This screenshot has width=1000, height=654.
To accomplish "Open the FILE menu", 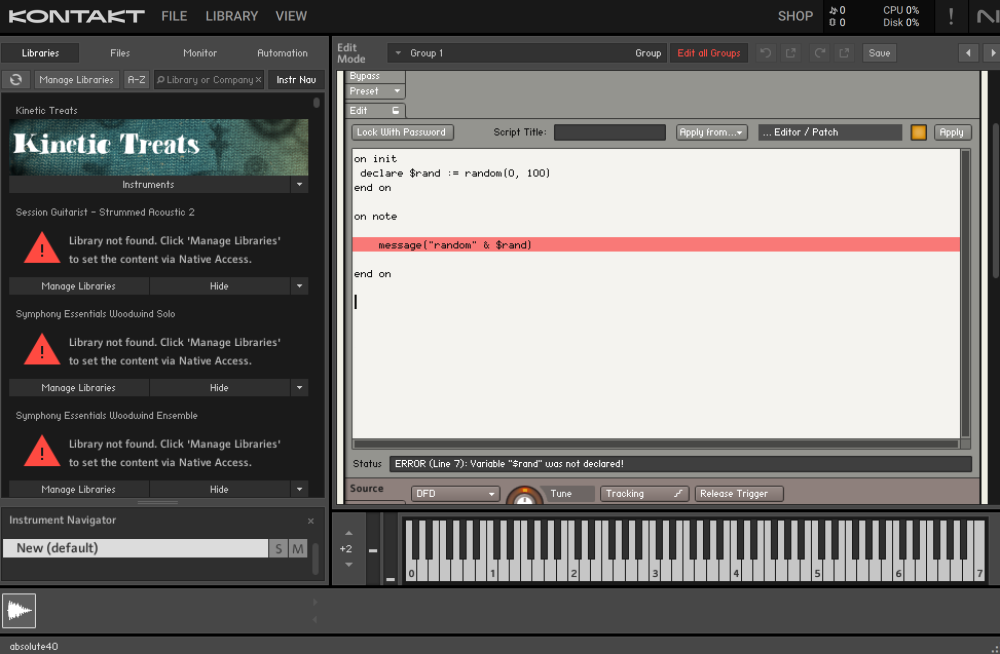I will [x=174, y=16].
